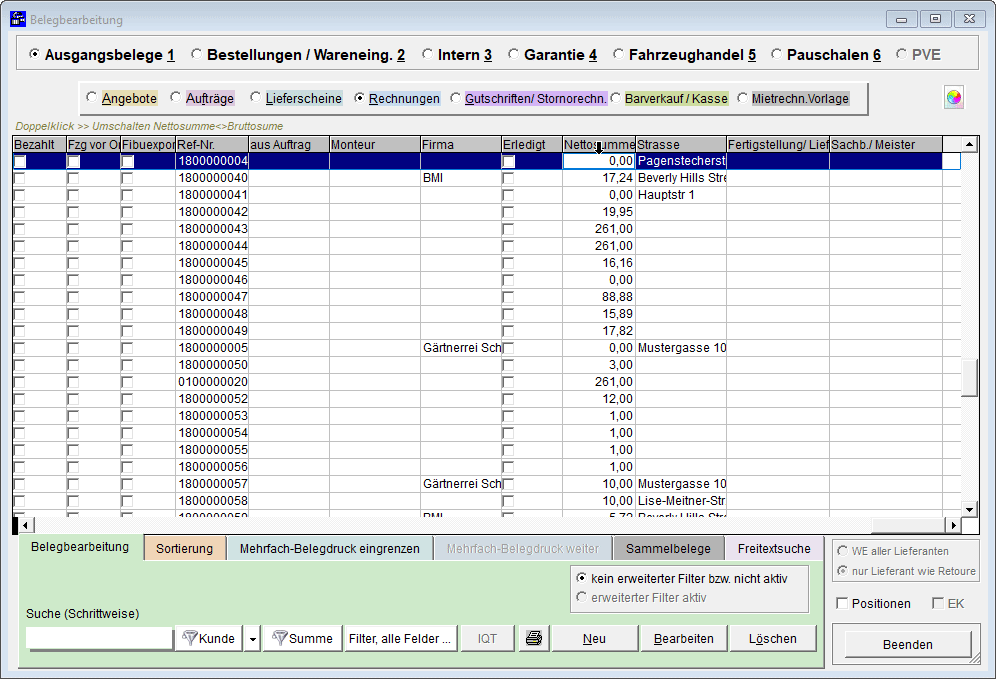This screenshot has height=679, width=996.
Task: Click the Sachb./ Meister column header
Action: pyautogui.click(x=886, y=145)
